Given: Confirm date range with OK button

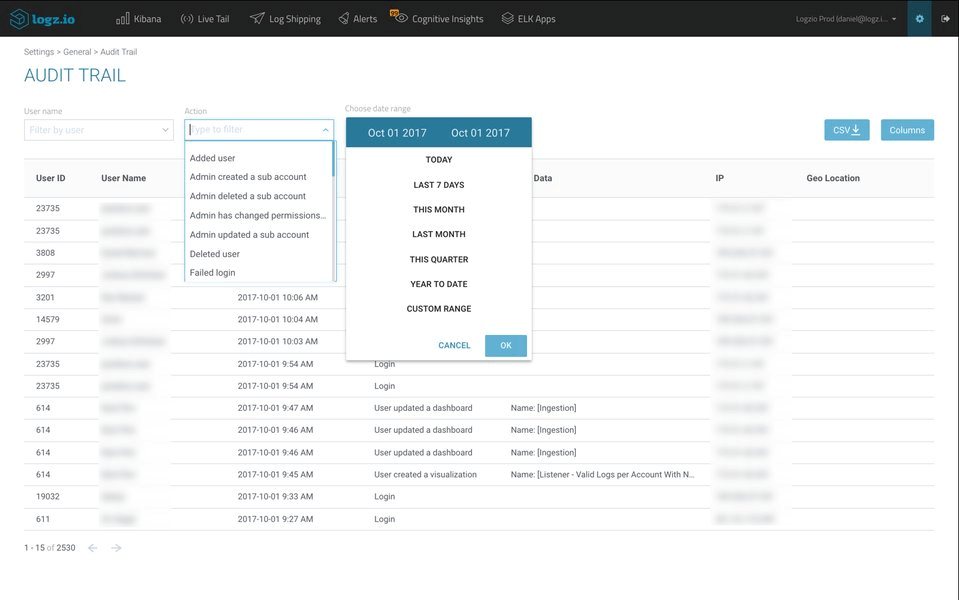Looking at the screenshot, I should tap(505, 345).
